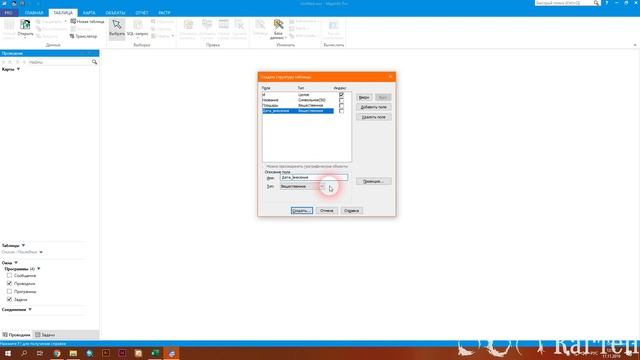Expand the Открыть button dropdown arrow
Image resolution: width=640 pixels, height=360 pixels.
click(x=25, y=38)
